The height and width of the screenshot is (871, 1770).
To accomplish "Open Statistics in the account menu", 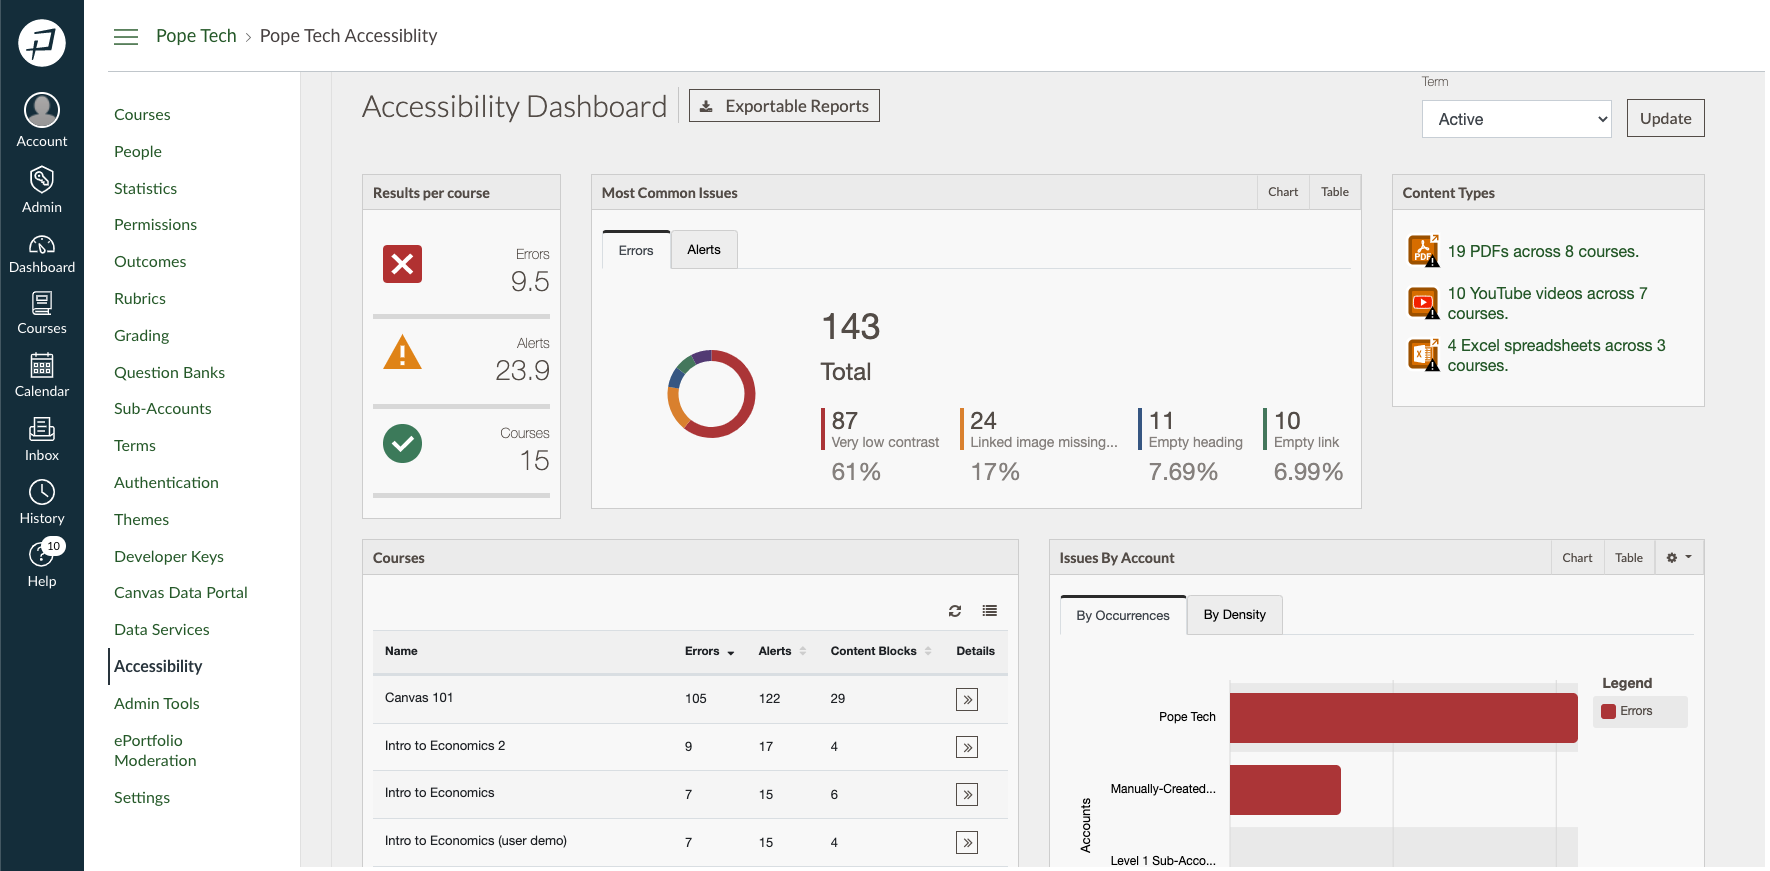I will point(145,189).
